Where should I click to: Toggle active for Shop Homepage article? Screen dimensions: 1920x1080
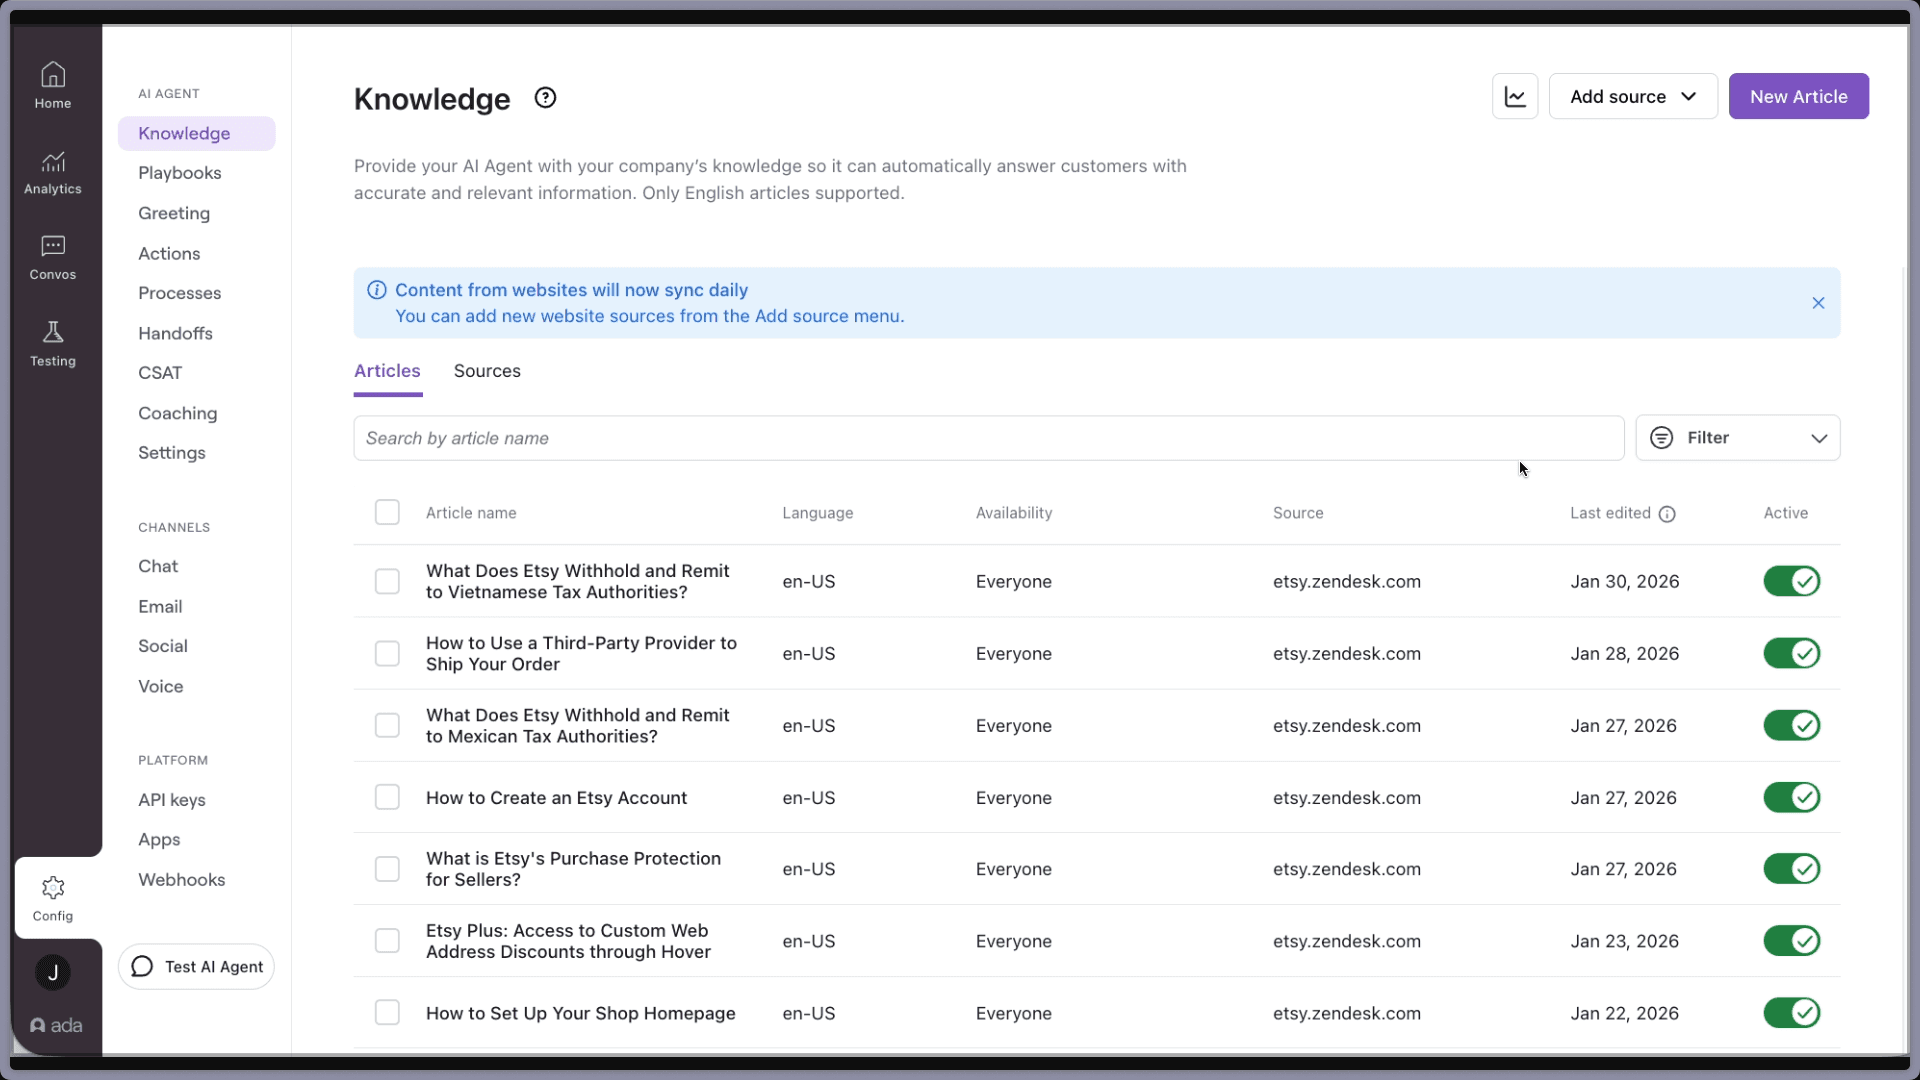tap(1791, 1013)
